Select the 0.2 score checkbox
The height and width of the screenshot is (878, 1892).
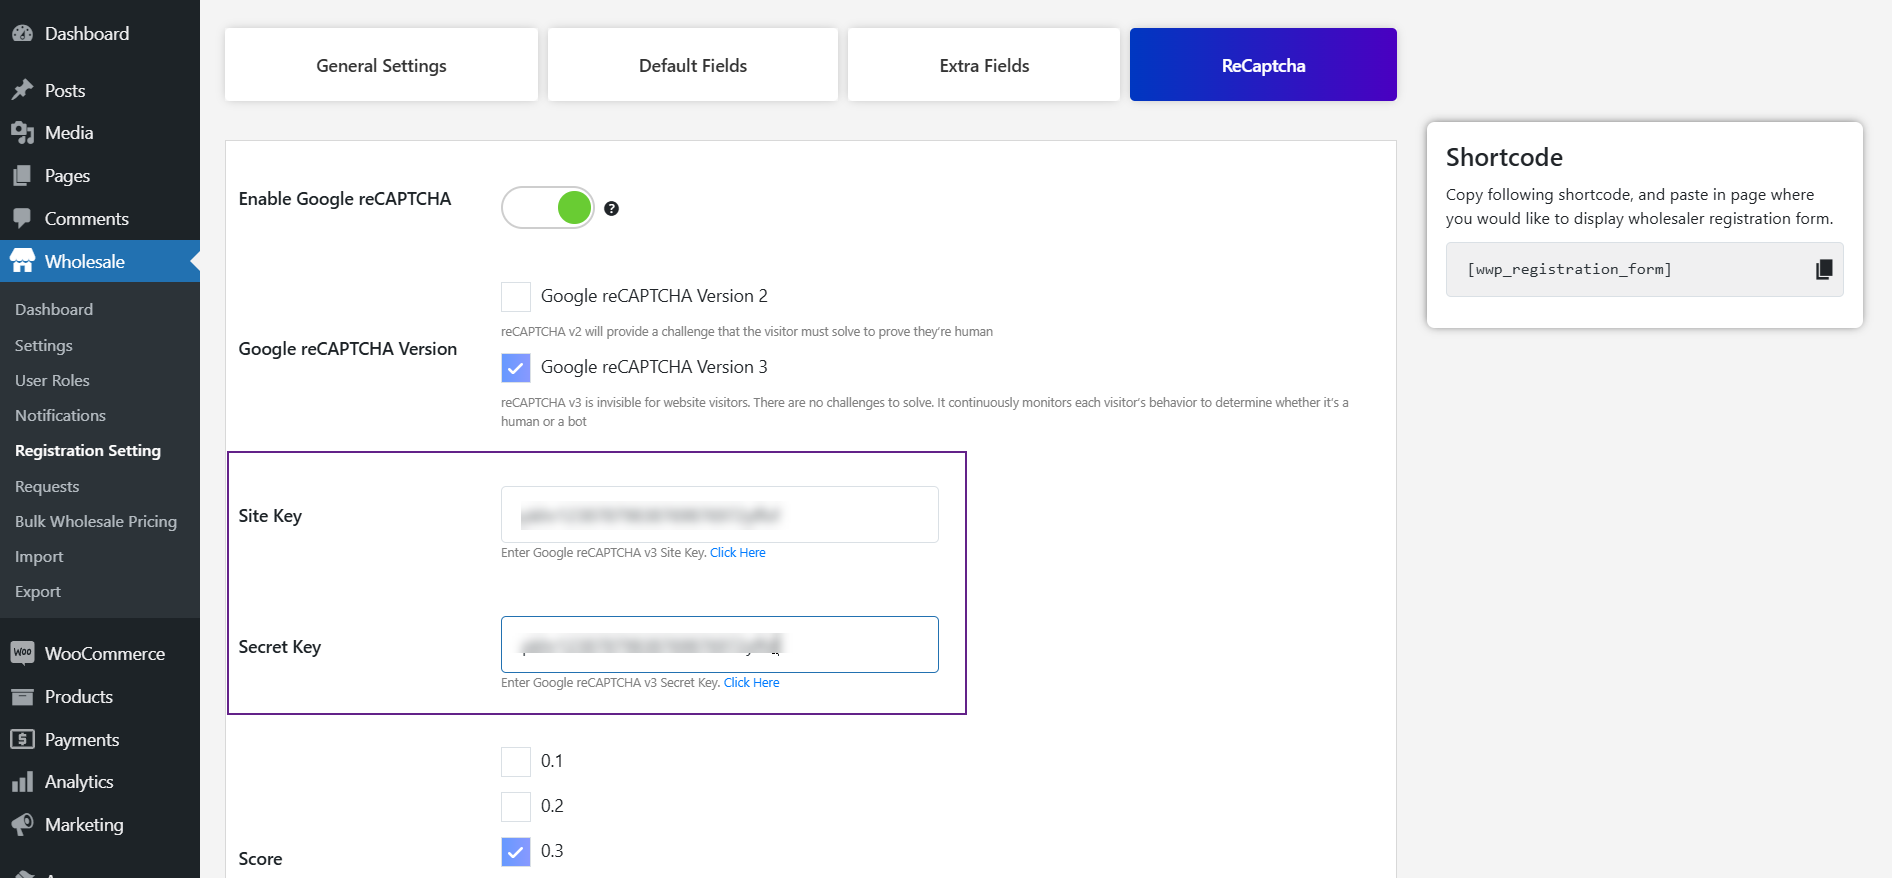coord(516,807)
